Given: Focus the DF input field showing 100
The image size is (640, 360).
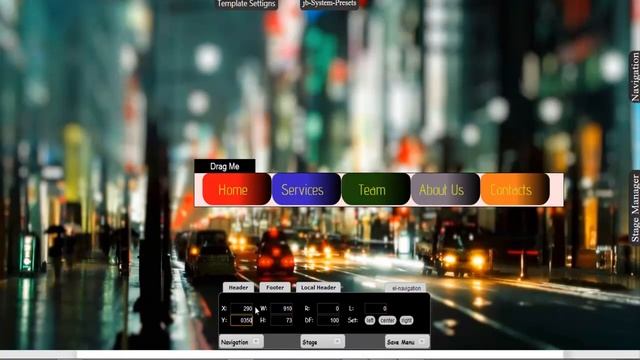Looking at the screenshot, I should (x=329, y=320).
